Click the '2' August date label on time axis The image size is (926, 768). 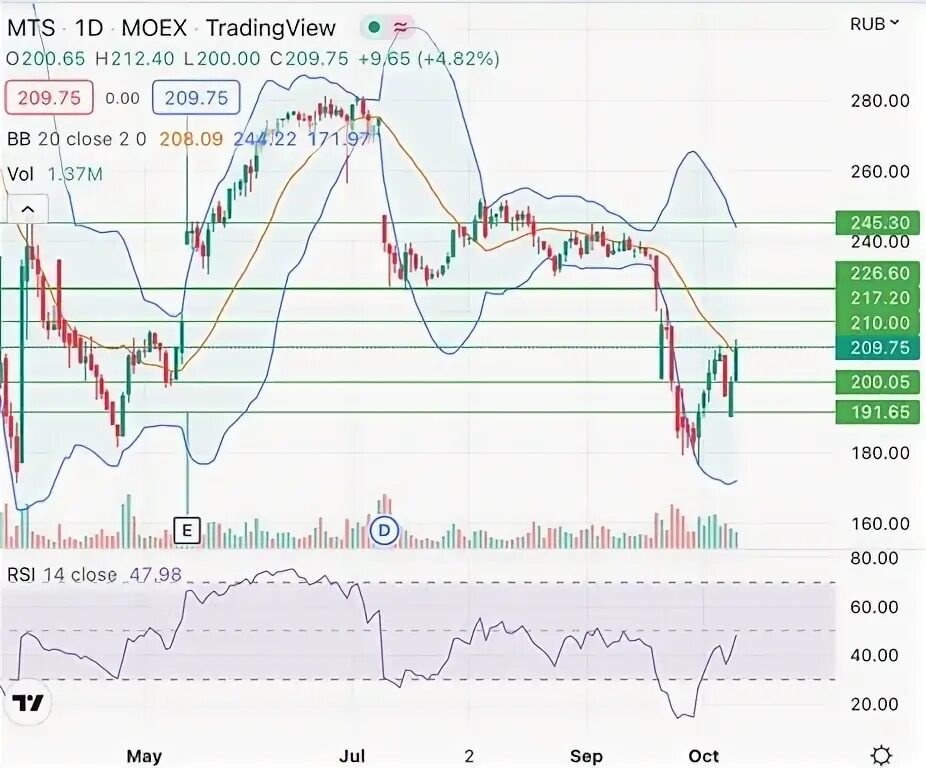tap(469, 756)
